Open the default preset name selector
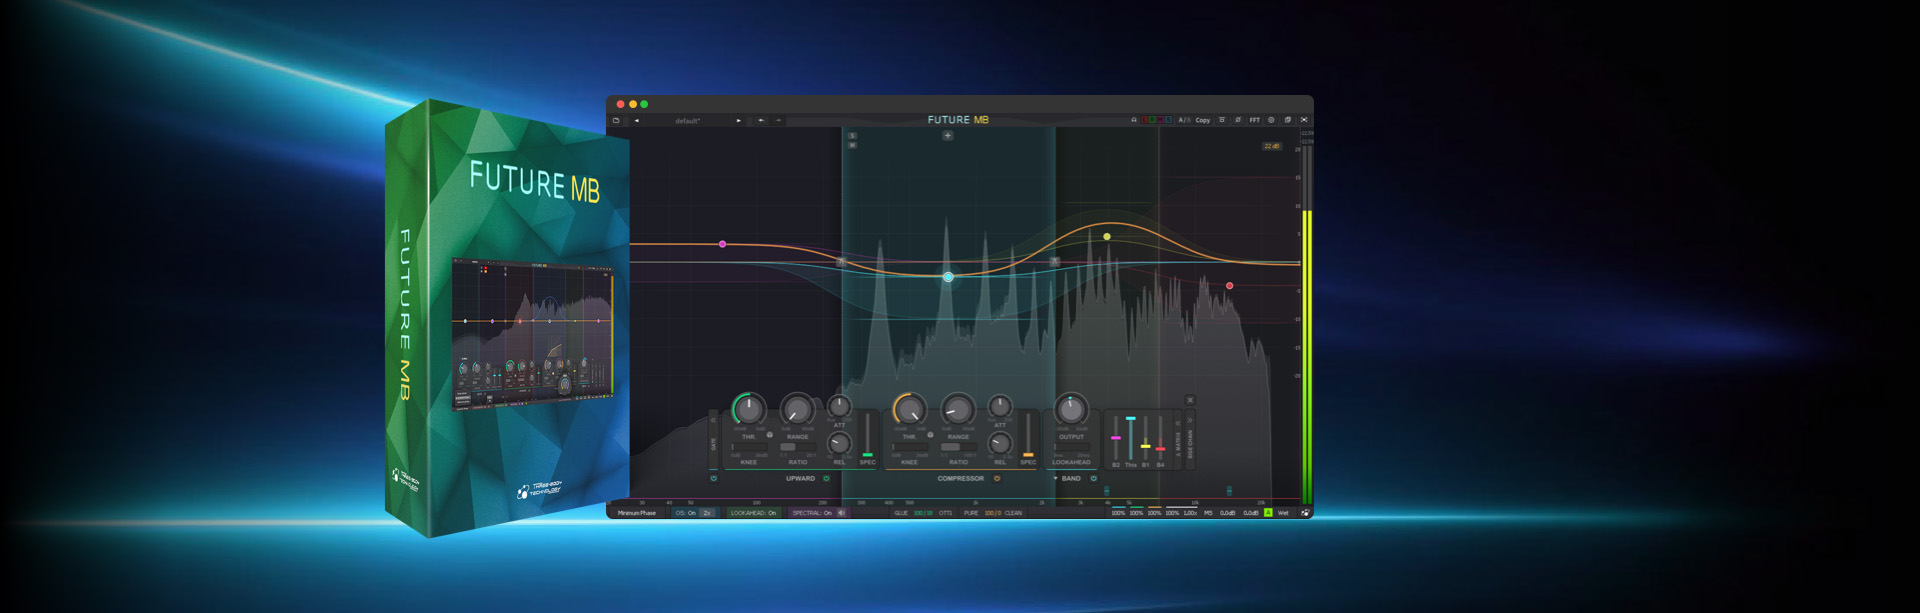This screenshot has width=1920, height=613. (688, 120)
